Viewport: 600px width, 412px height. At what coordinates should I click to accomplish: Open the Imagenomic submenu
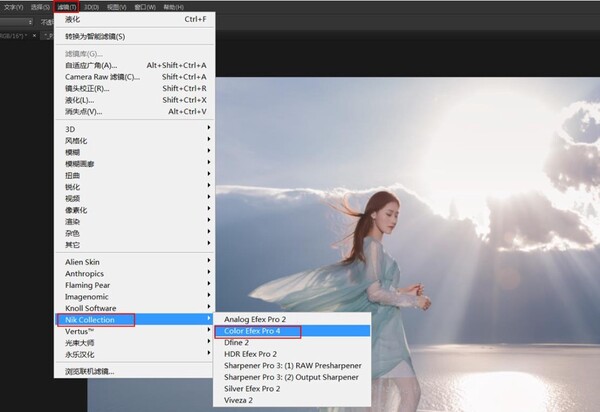coord(135,296)
